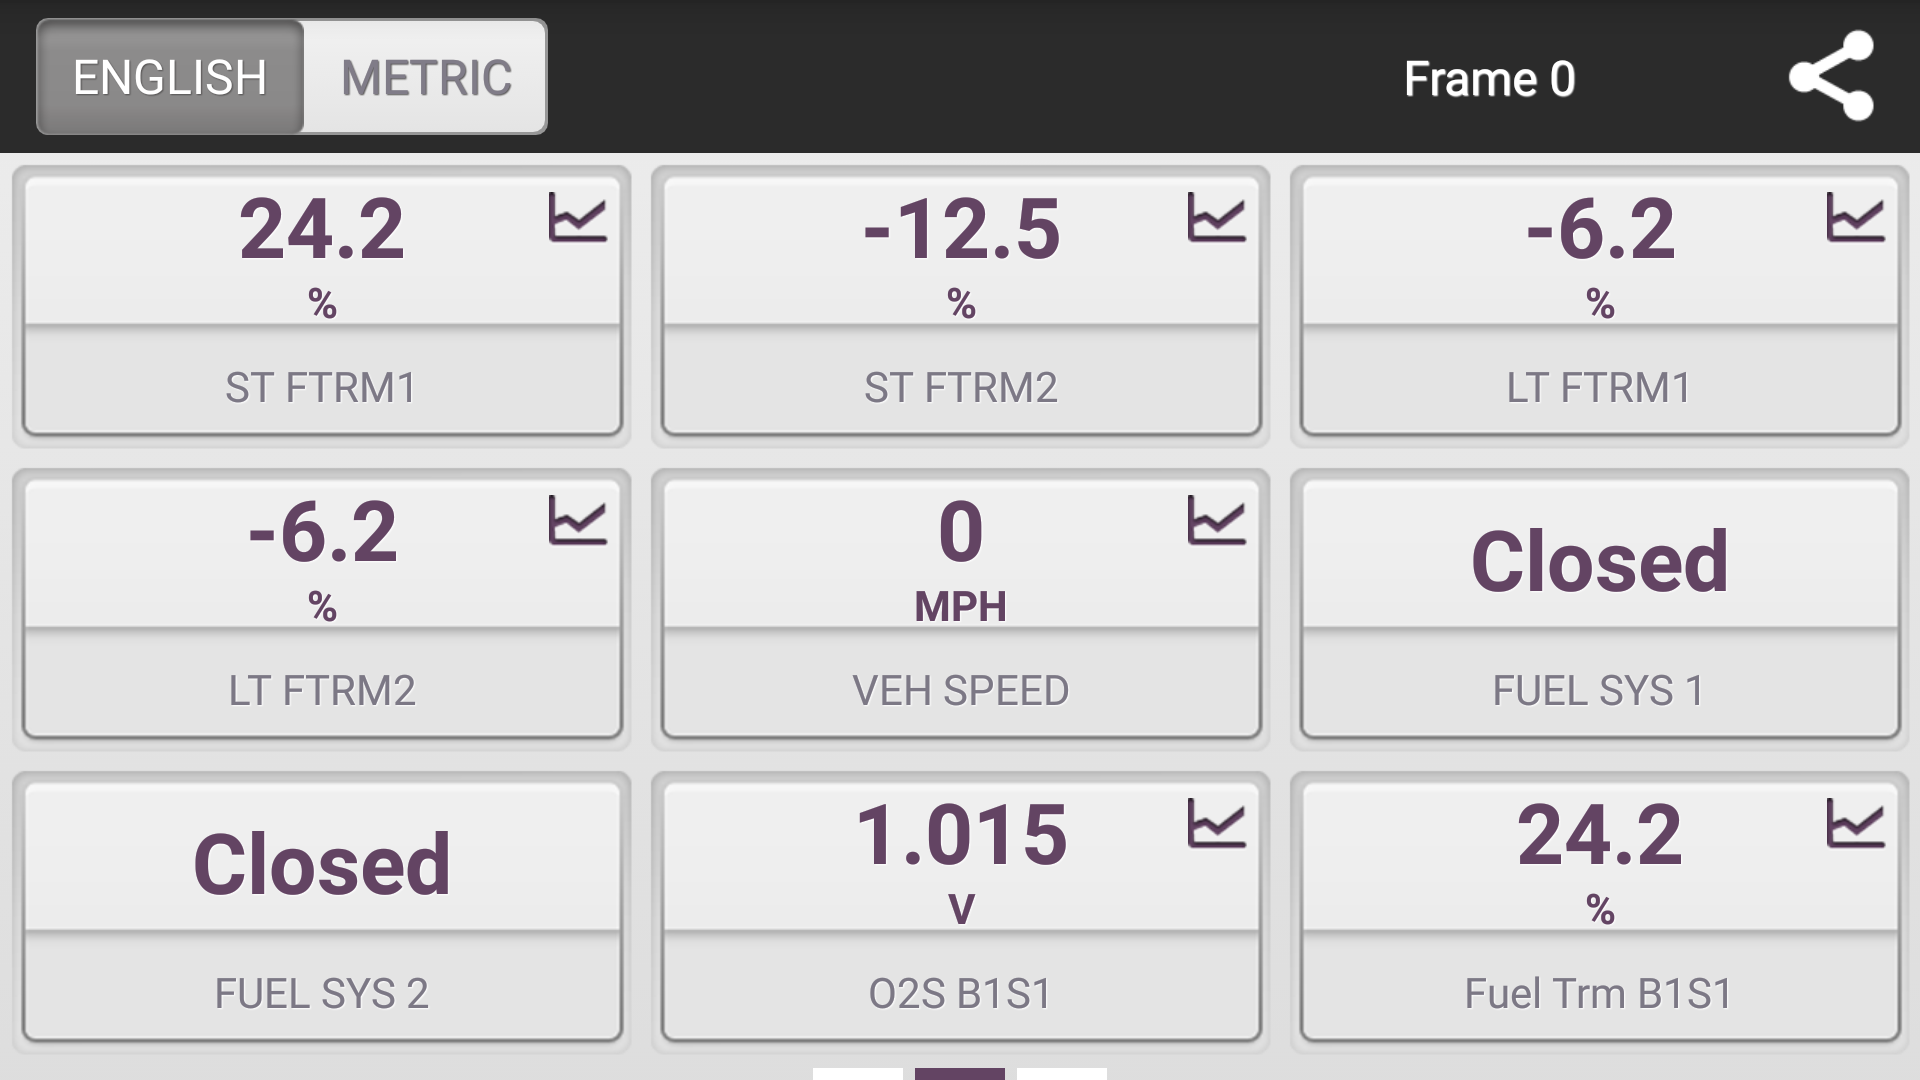Viewport: 1920px width, 1080px height.
Task: Go to the third page indicator
Action: [1062, 1074]
